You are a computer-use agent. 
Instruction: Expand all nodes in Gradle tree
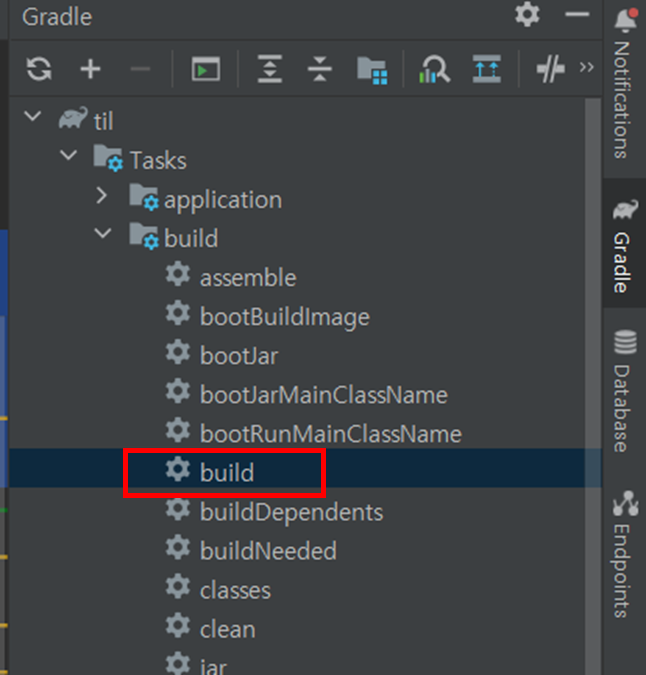click(x=270, y=69)
